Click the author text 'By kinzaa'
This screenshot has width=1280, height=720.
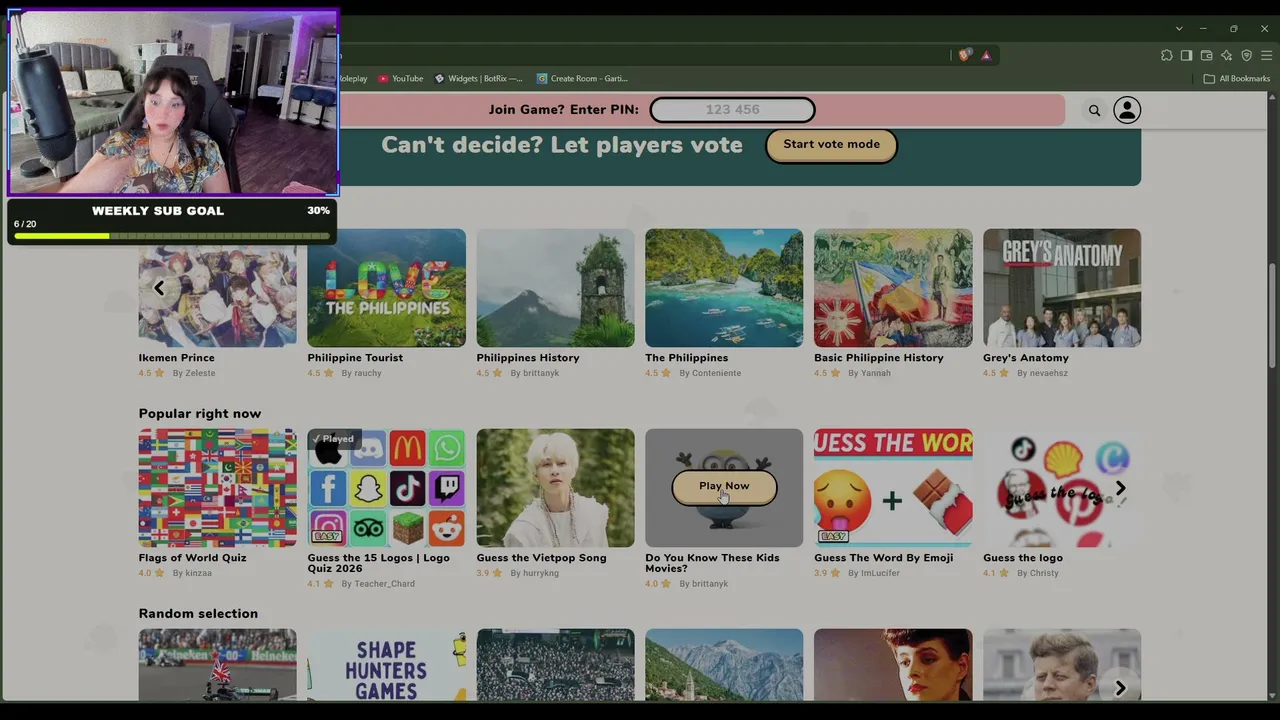pos(193,574)
